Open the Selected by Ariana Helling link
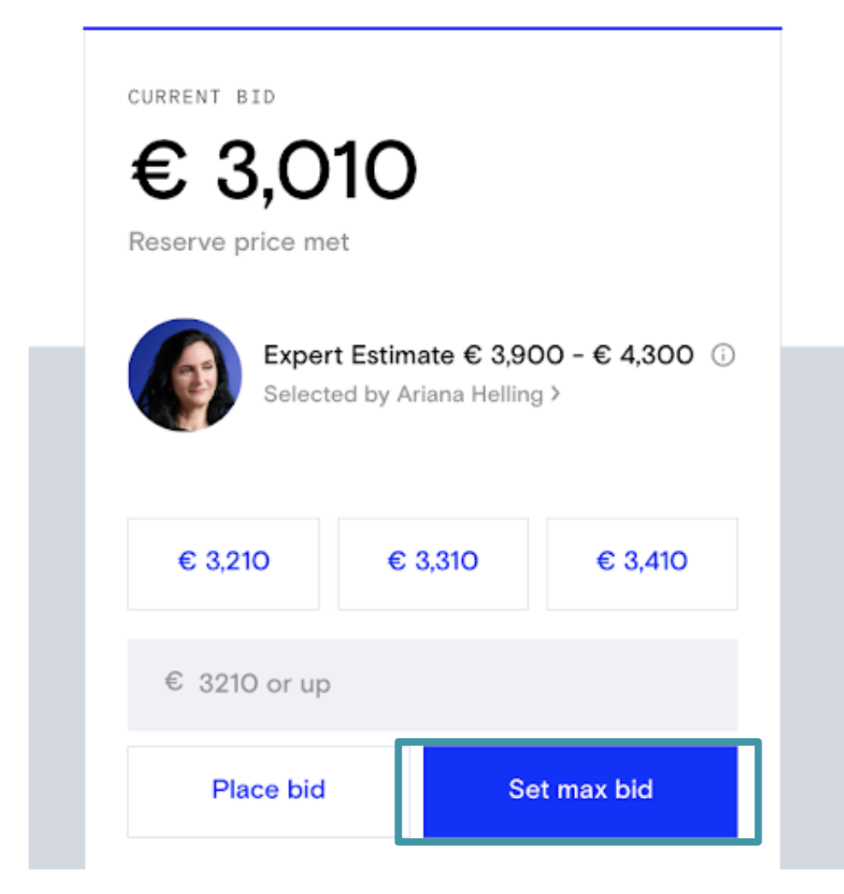844x894 pixels. point(403,394)
